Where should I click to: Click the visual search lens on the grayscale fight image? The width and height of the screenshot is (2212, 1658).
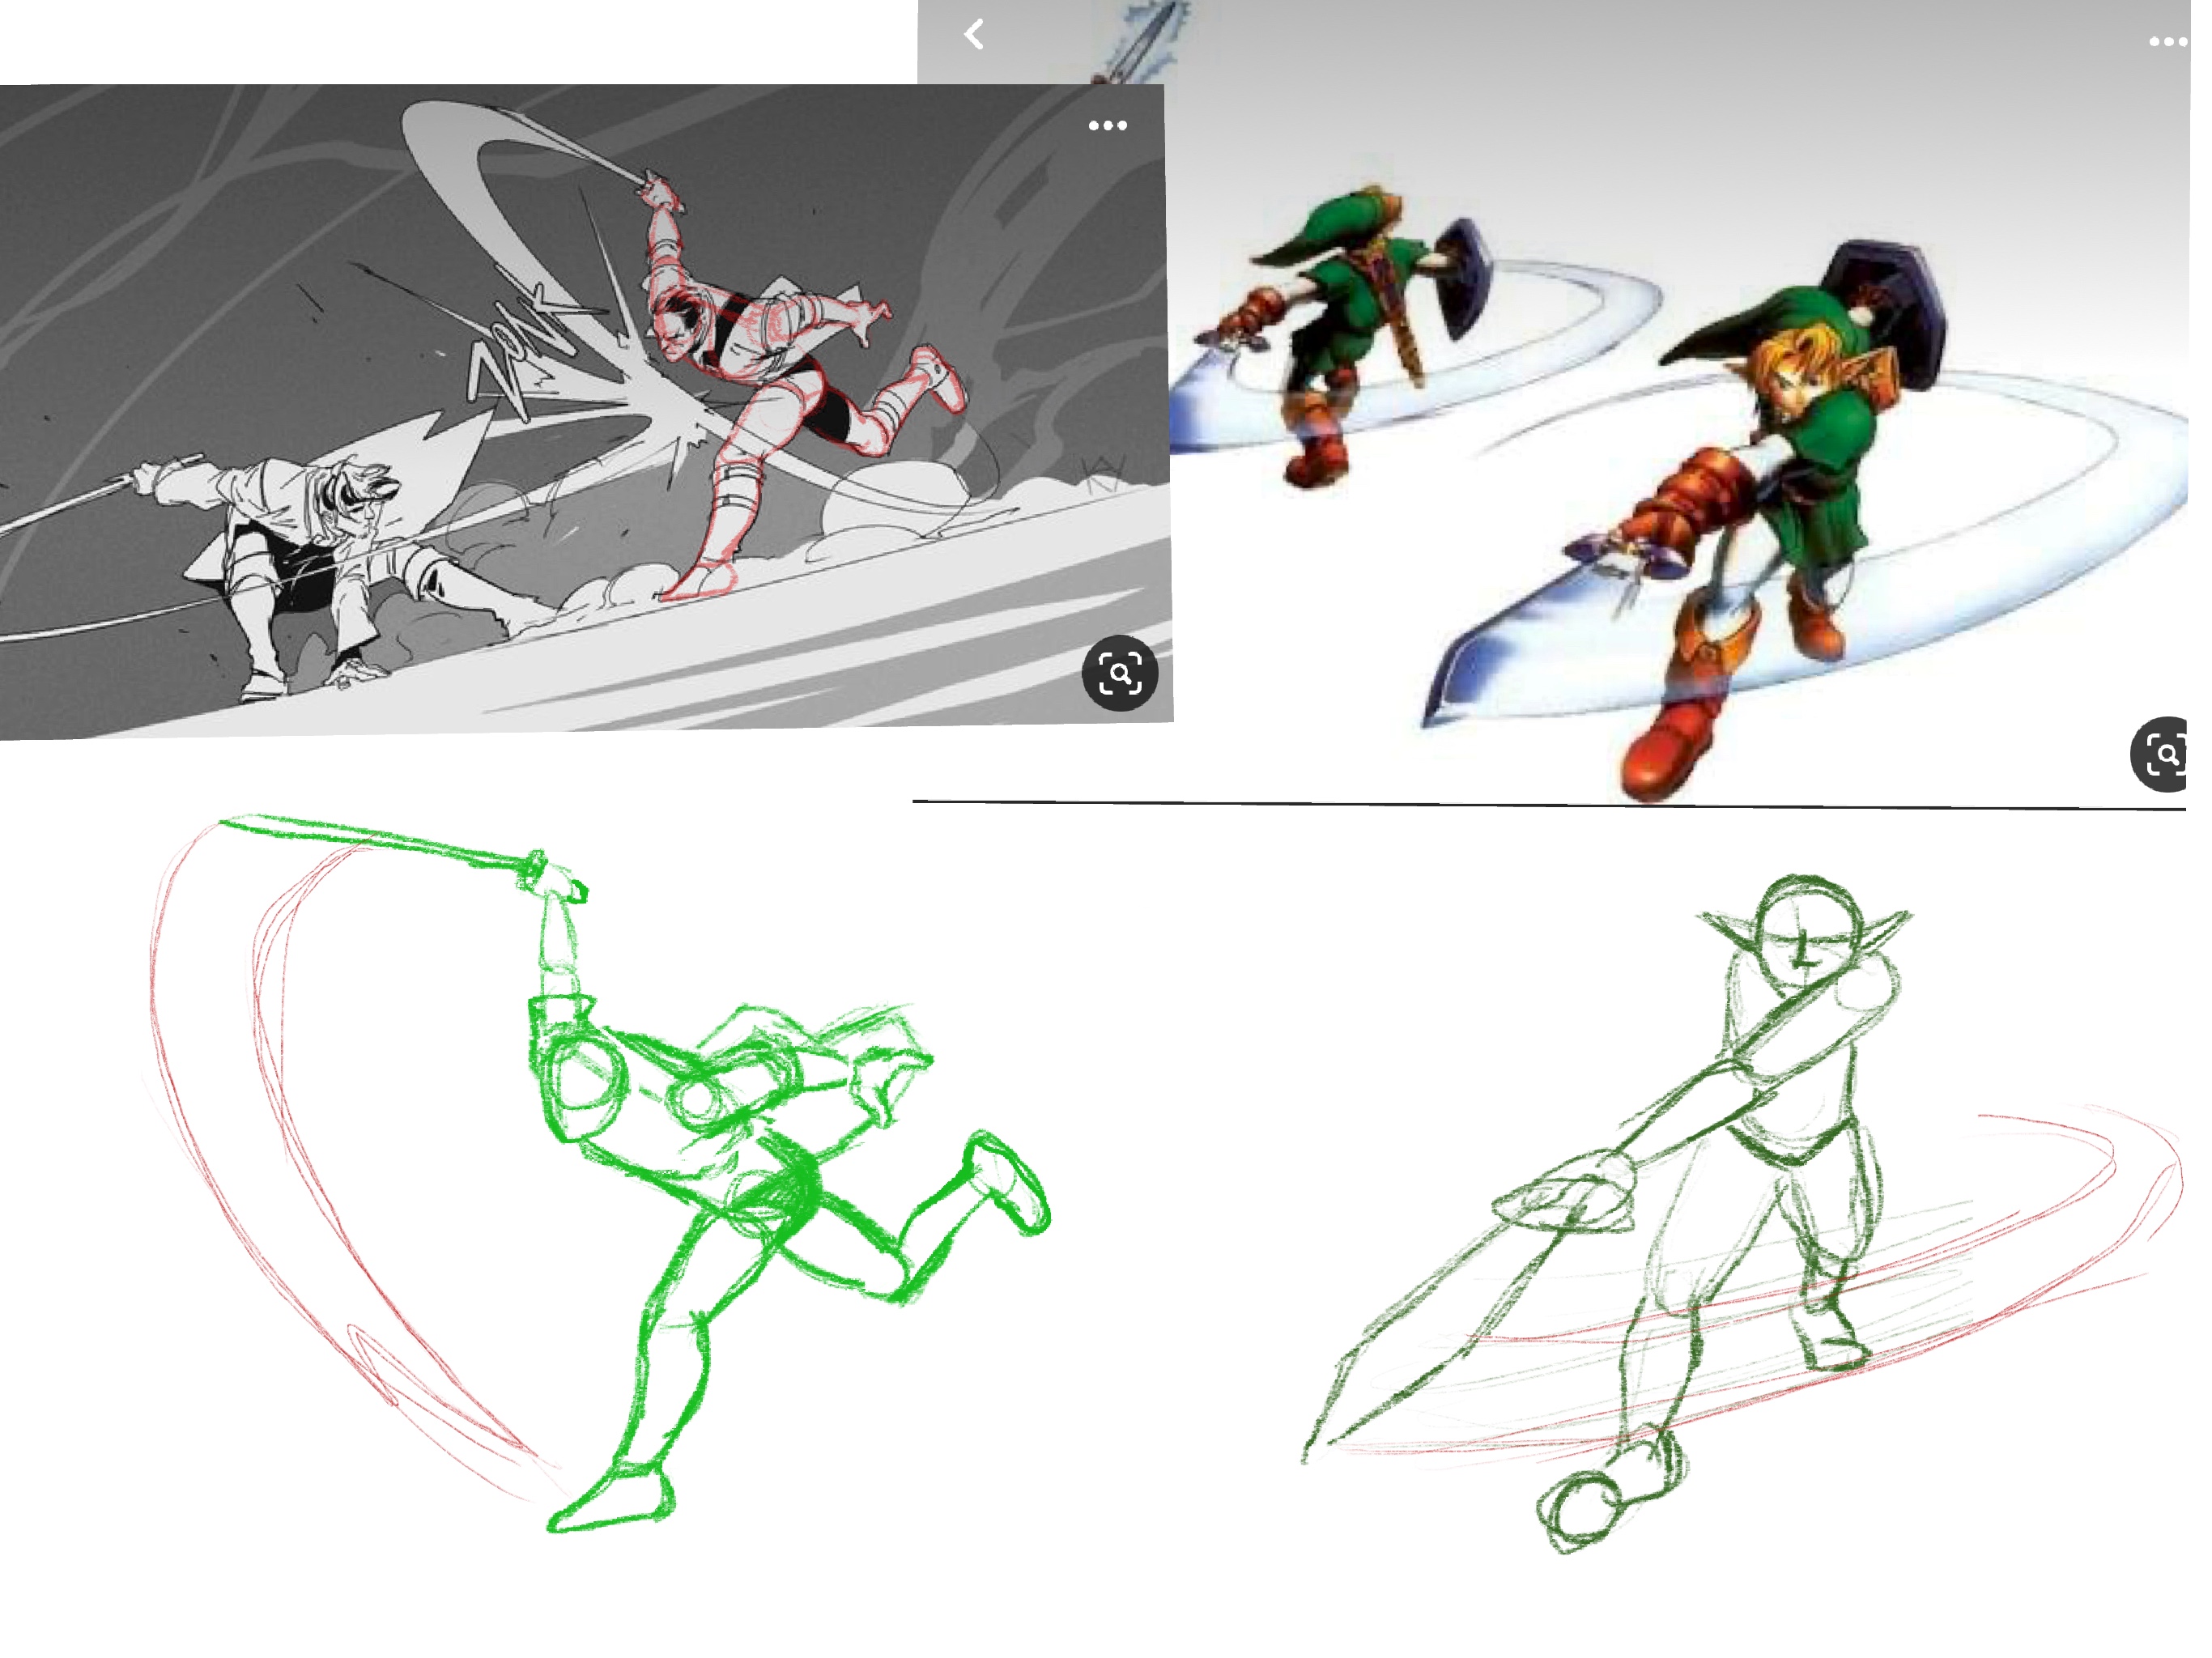click(x=1120, y=673)
